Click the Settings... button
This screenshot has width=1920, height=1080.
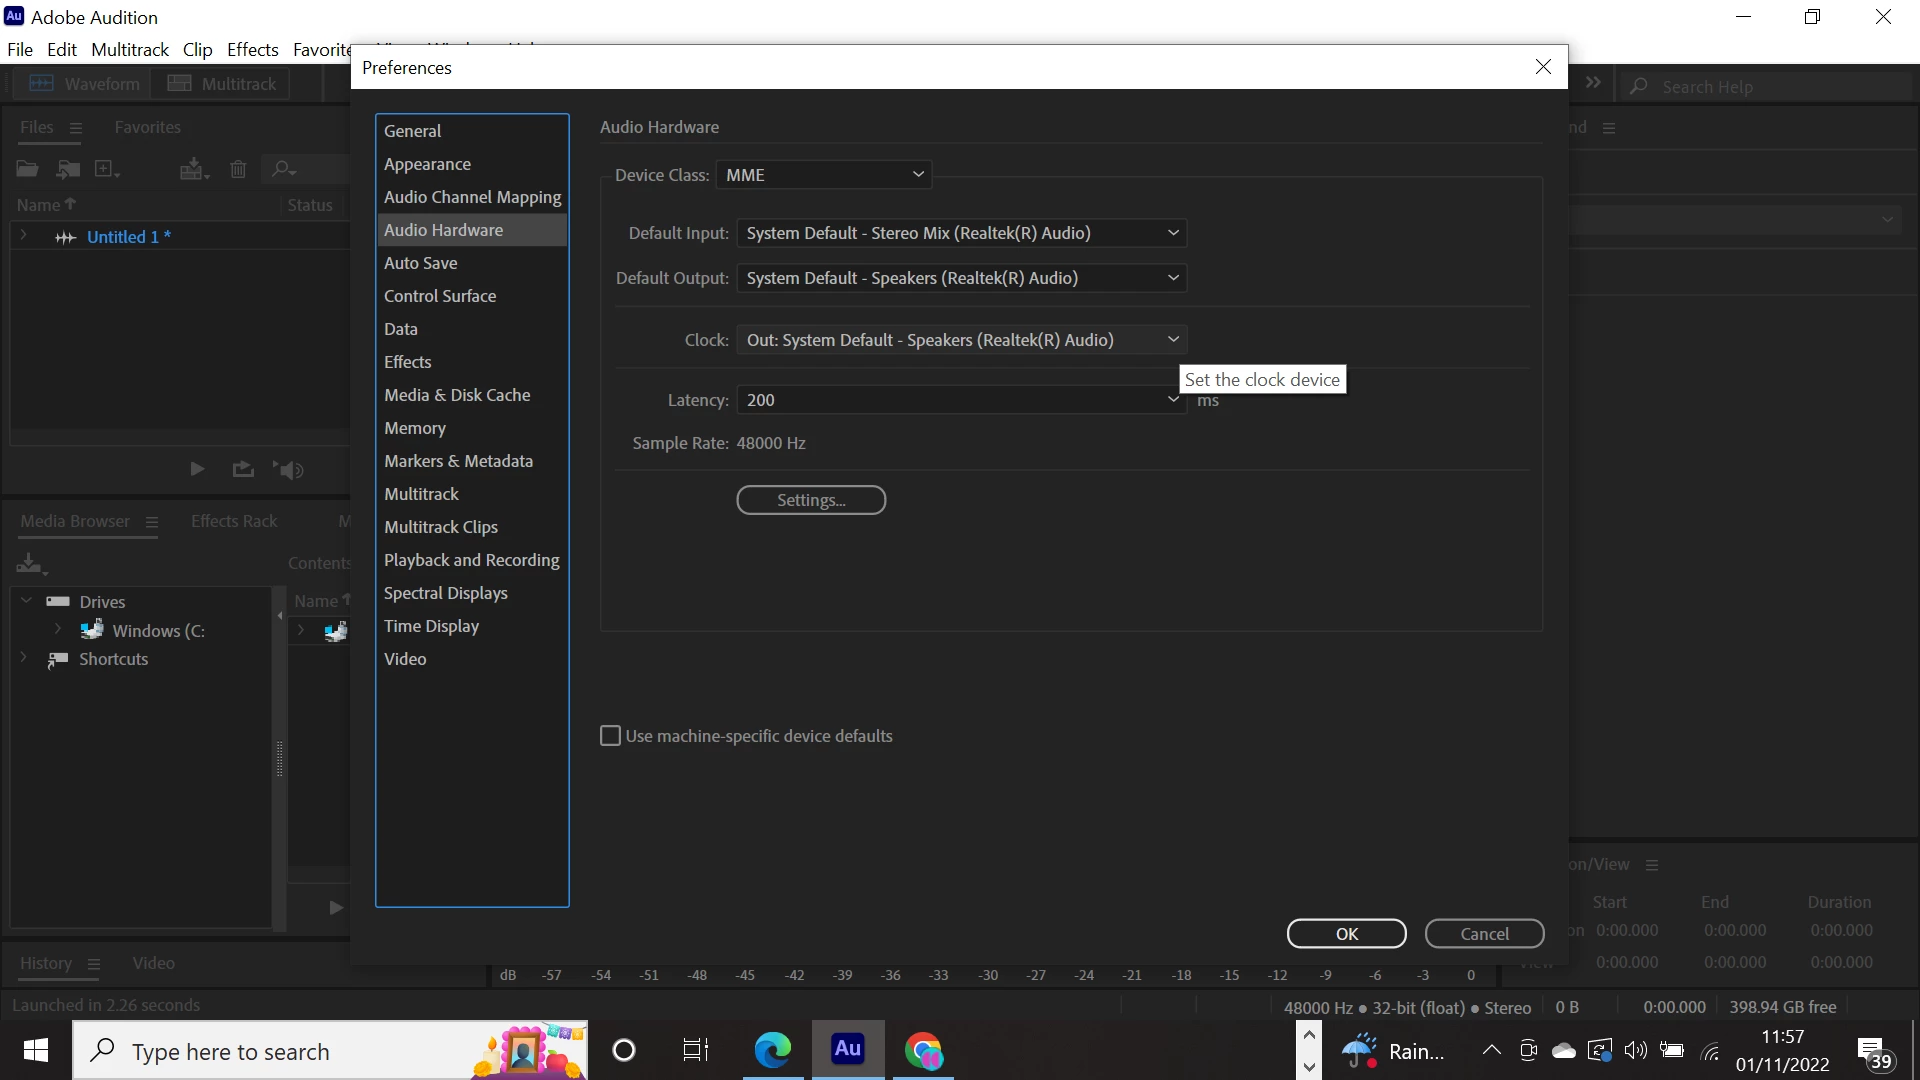[811, 500]
